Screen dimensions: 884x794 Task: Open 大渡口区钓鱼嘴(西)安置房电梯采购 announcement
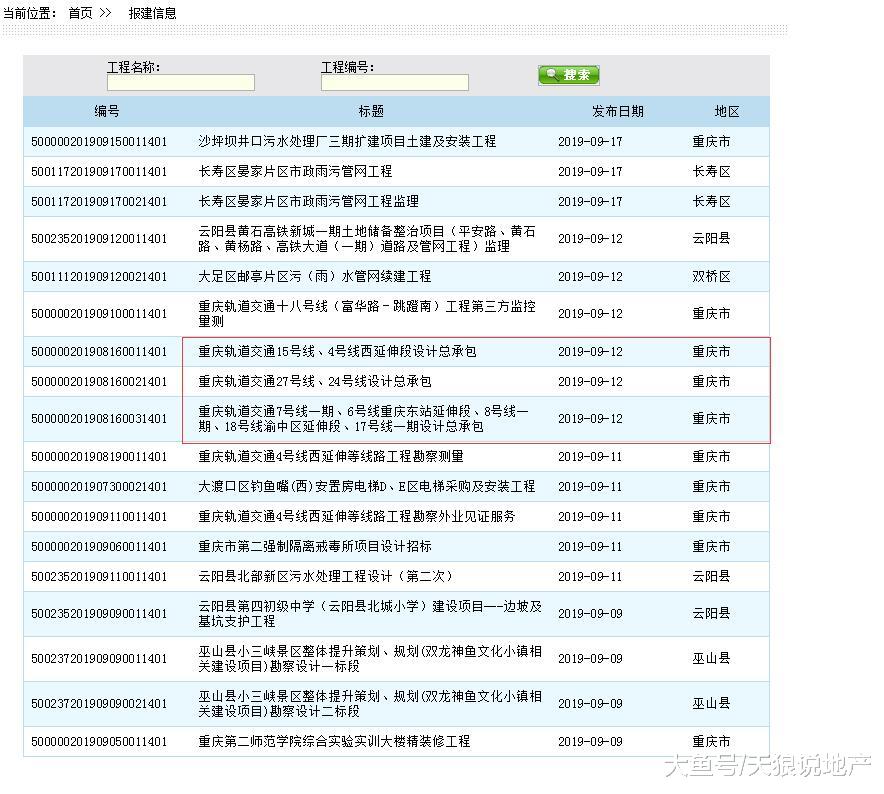pos(370,486)
